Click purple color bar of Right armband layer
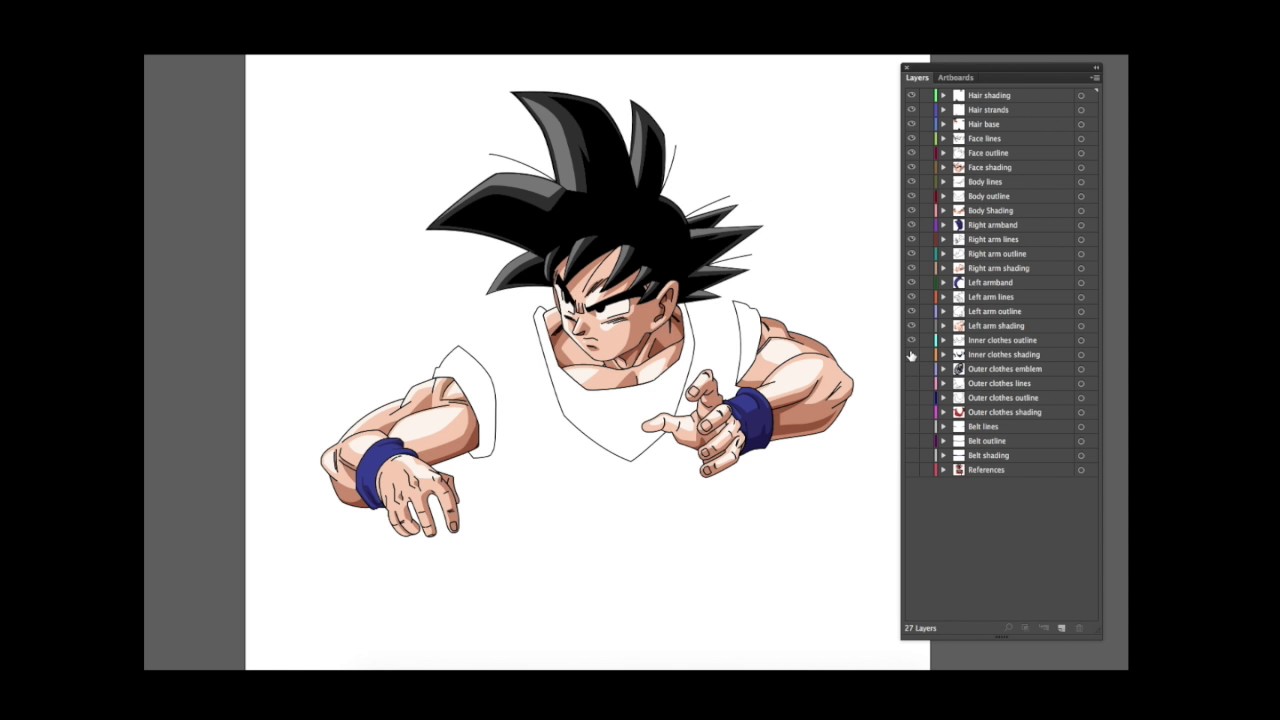The height and width of the screenshot is (720, 1280). coord(936,225)
